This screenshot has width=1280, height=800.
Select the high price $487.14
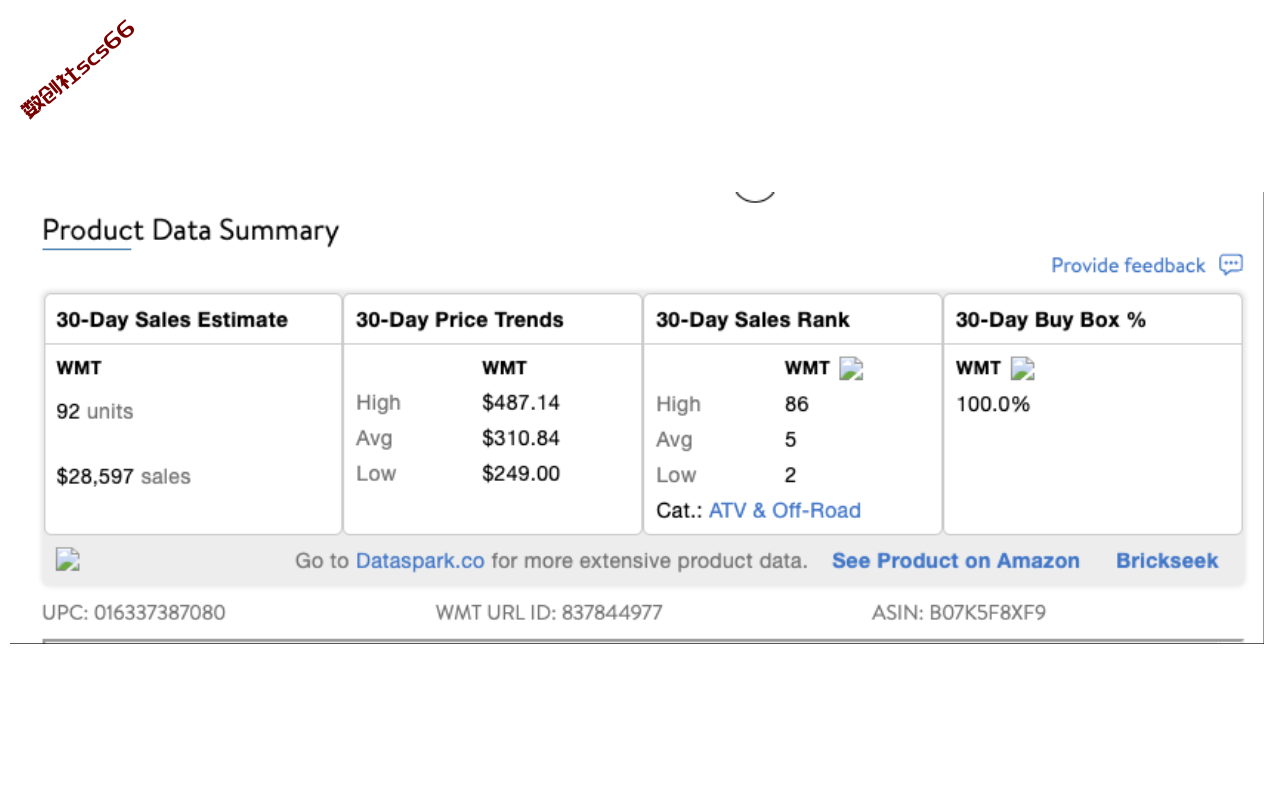coord(521,403)
